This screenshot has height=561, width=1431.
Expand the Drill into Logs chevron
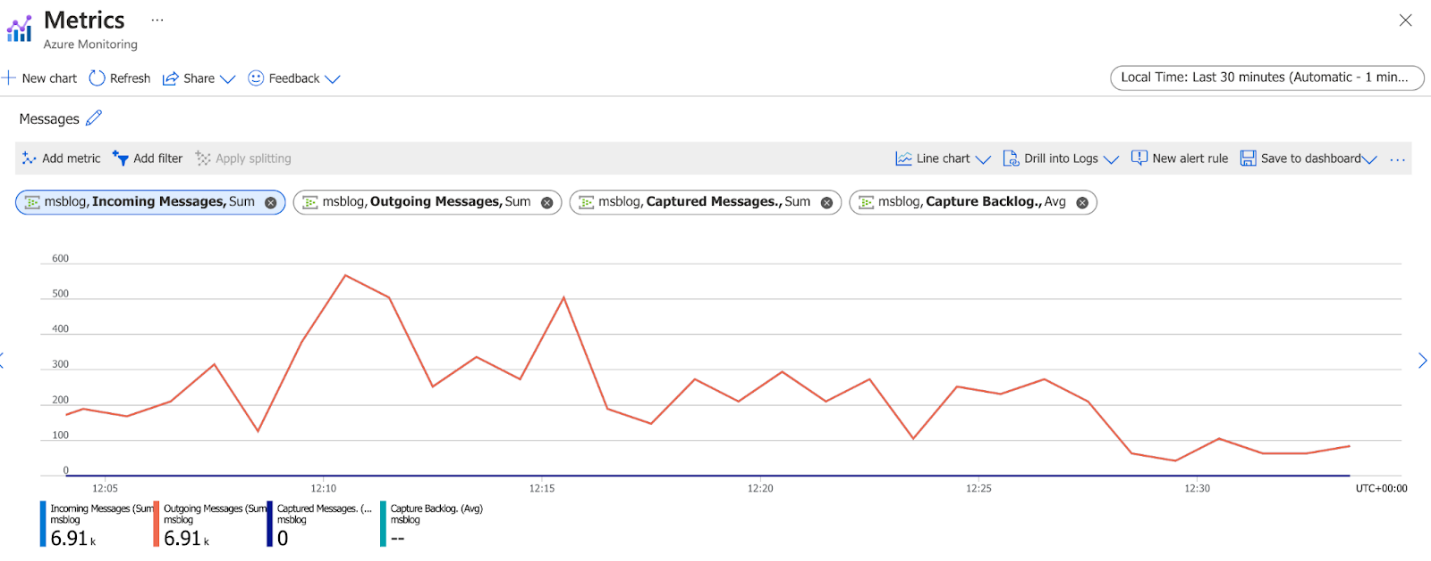pyautogui.click(x=1110, y=159)
